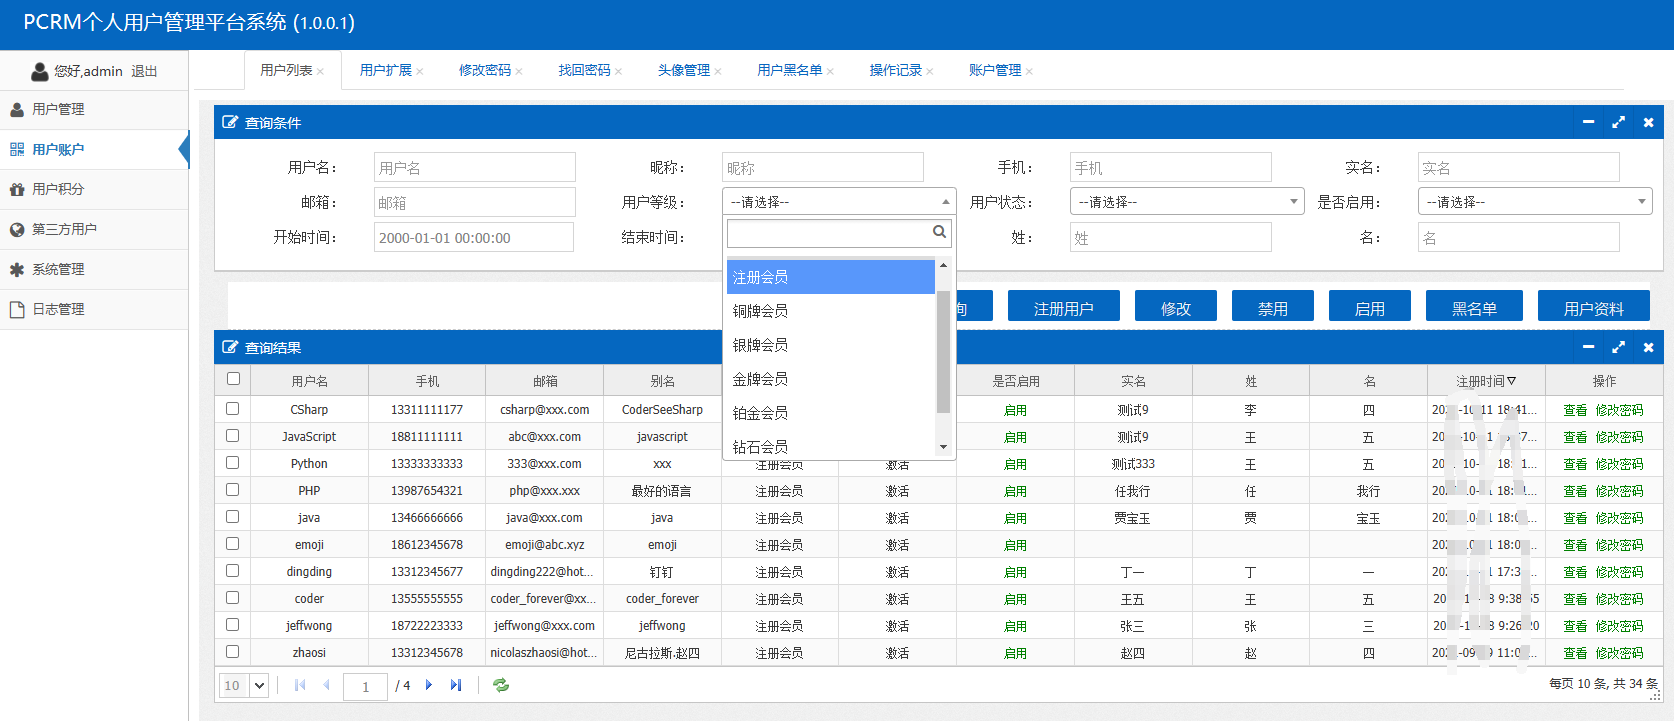Click 修改密码 link for PHP row
This screenshot has height=721, width=1674.
pyautogui.click(x=1619, y=491)
